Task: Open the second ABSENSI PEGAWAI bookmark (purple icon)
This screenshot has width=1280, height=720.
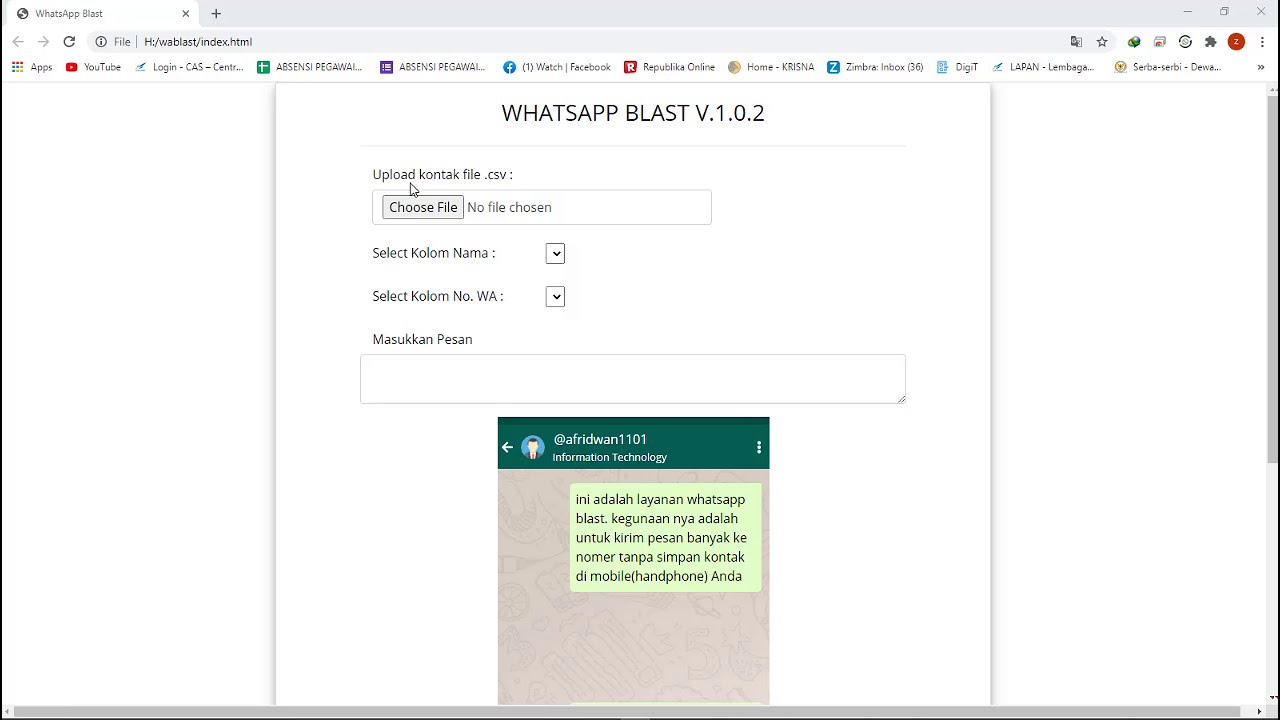Action: pyautogui.click(x=433, y=67)
